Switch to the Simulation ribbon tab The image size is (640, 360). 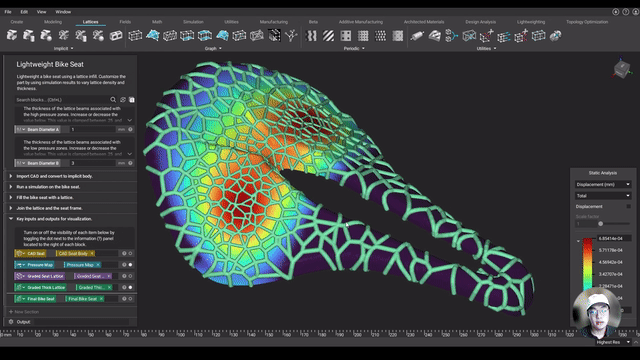pos(193,22)
